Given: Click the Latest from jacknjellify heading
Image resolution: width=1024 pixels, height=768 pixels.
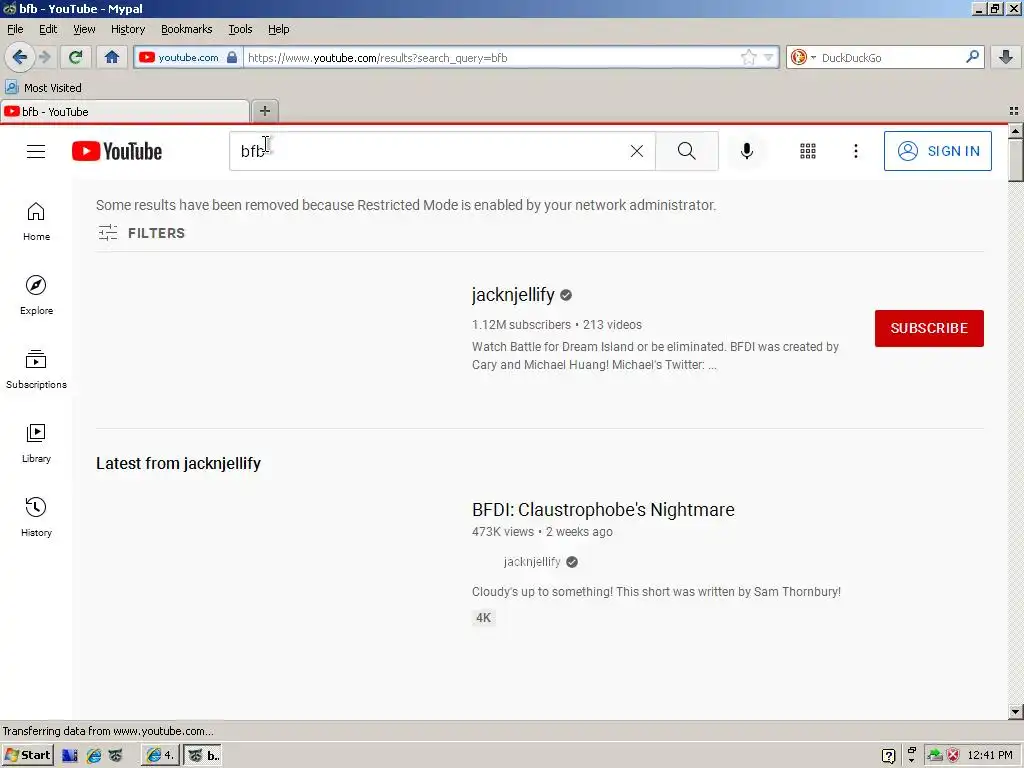Looking at the screenshot, I should tap(178, 463).
